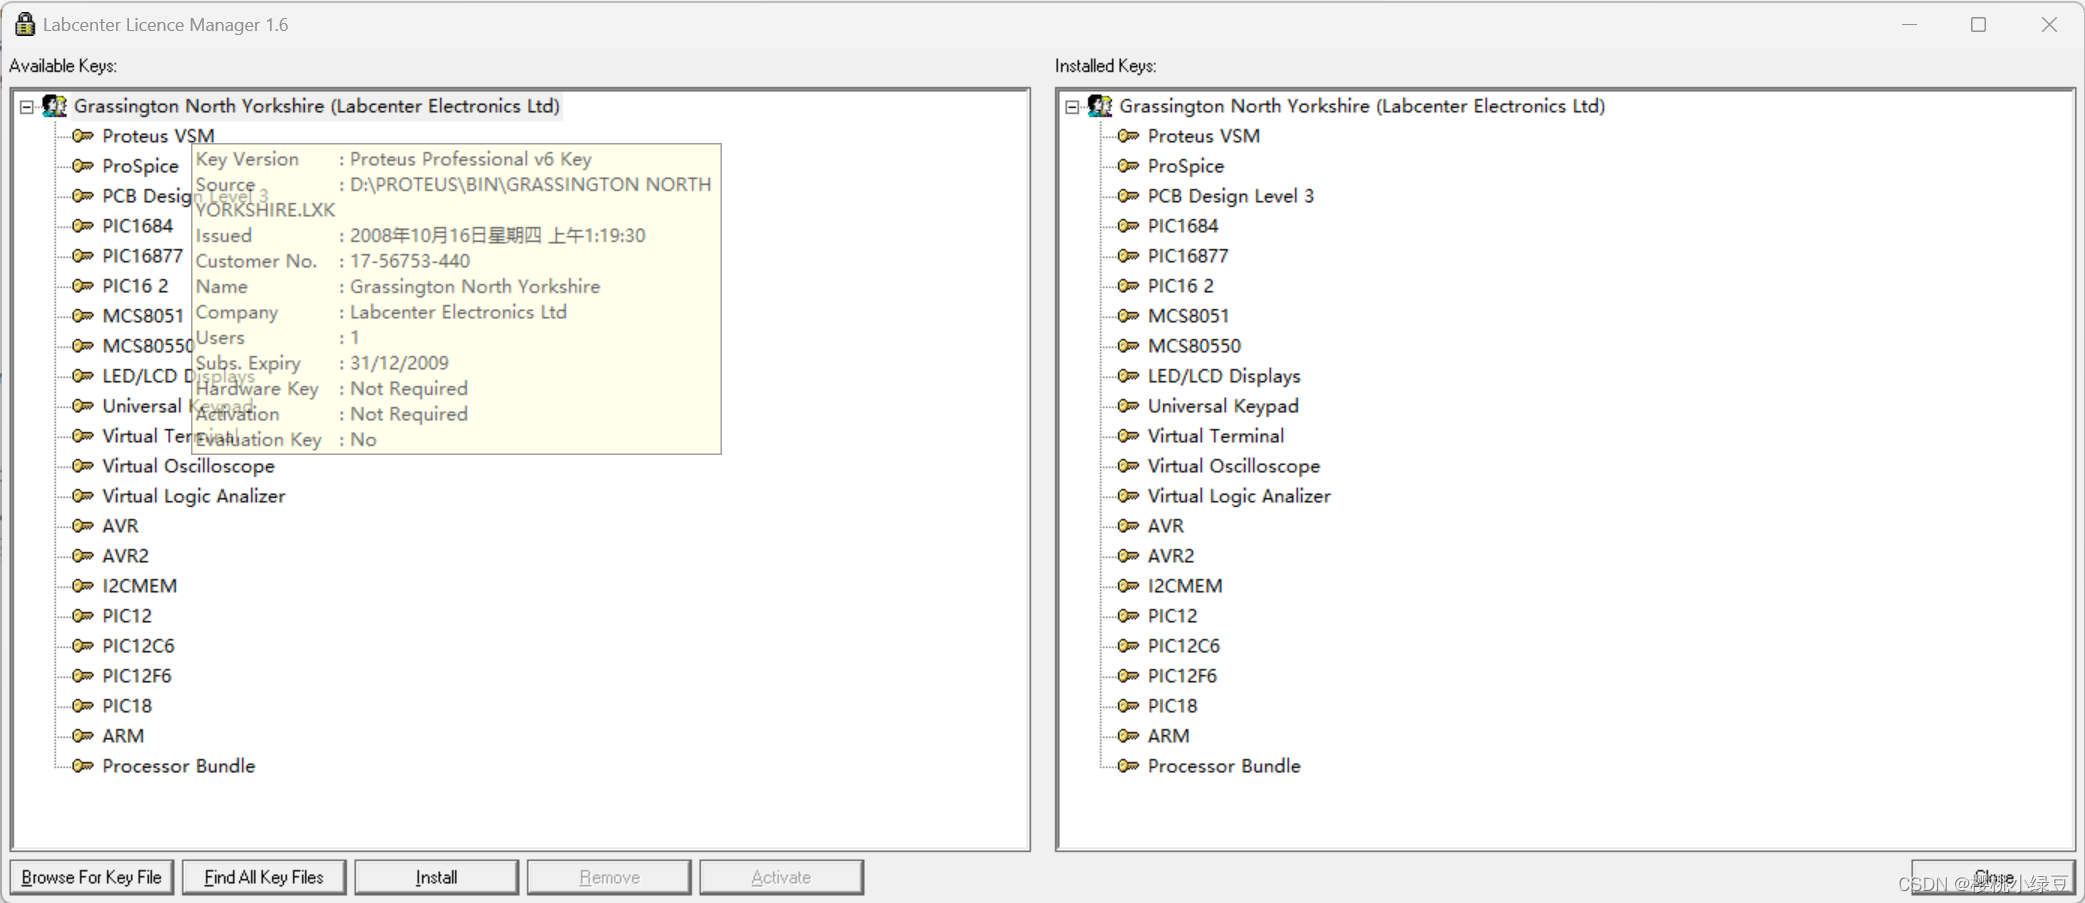2085x903 pixels.
Task: Click the key icon beside AVR2 in Available Keys
Action: click(x=83, y=556)
